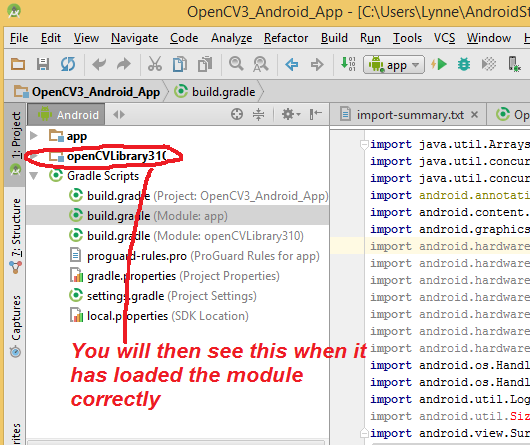Image resolution: width=530 pixels, height=445 pixels.
Task: Click the Scroll from Source target icon
Action: click(237, 114)
